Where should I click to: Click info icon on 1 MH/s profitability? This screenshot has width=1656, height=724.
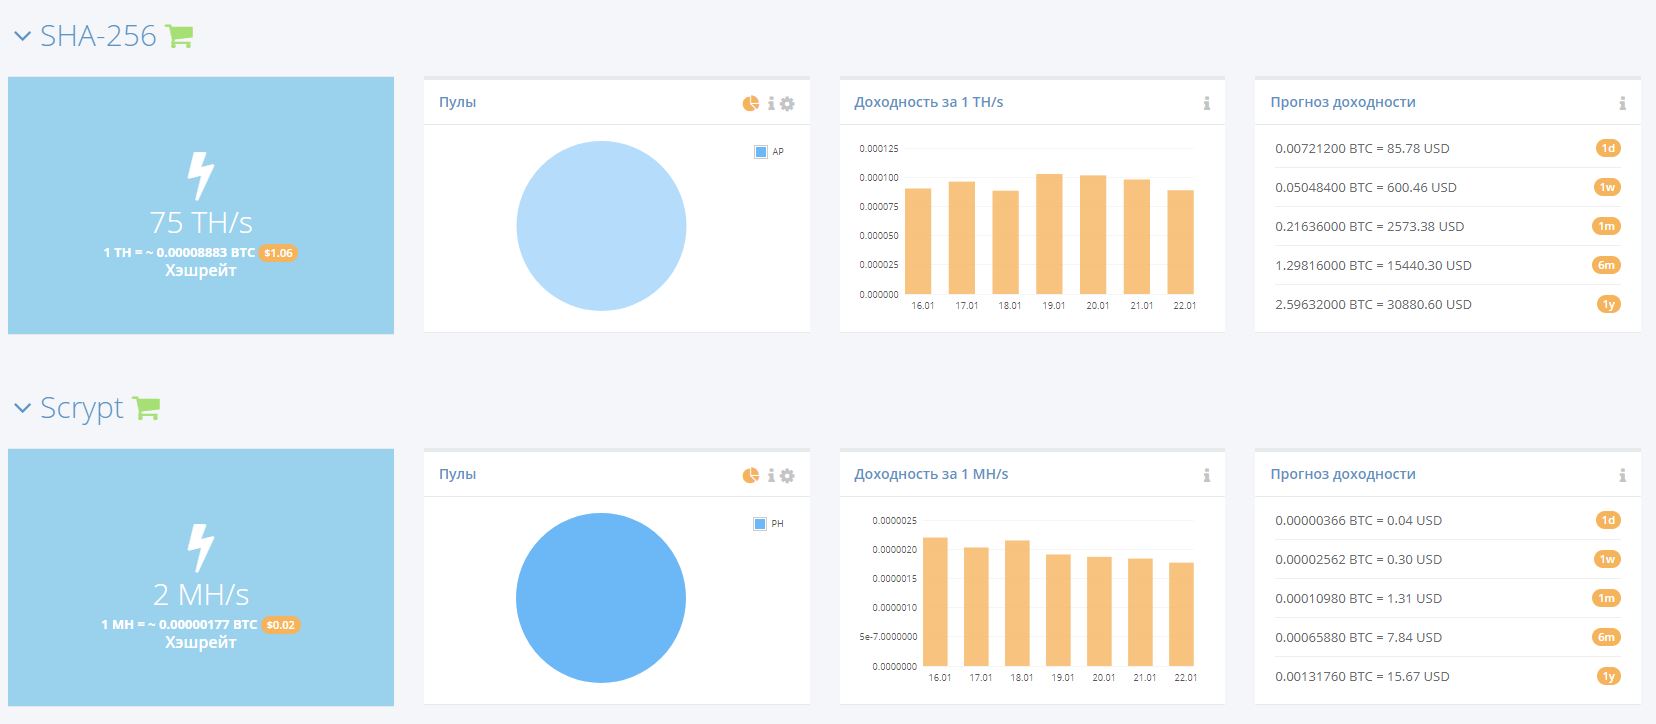[1207, 475]
